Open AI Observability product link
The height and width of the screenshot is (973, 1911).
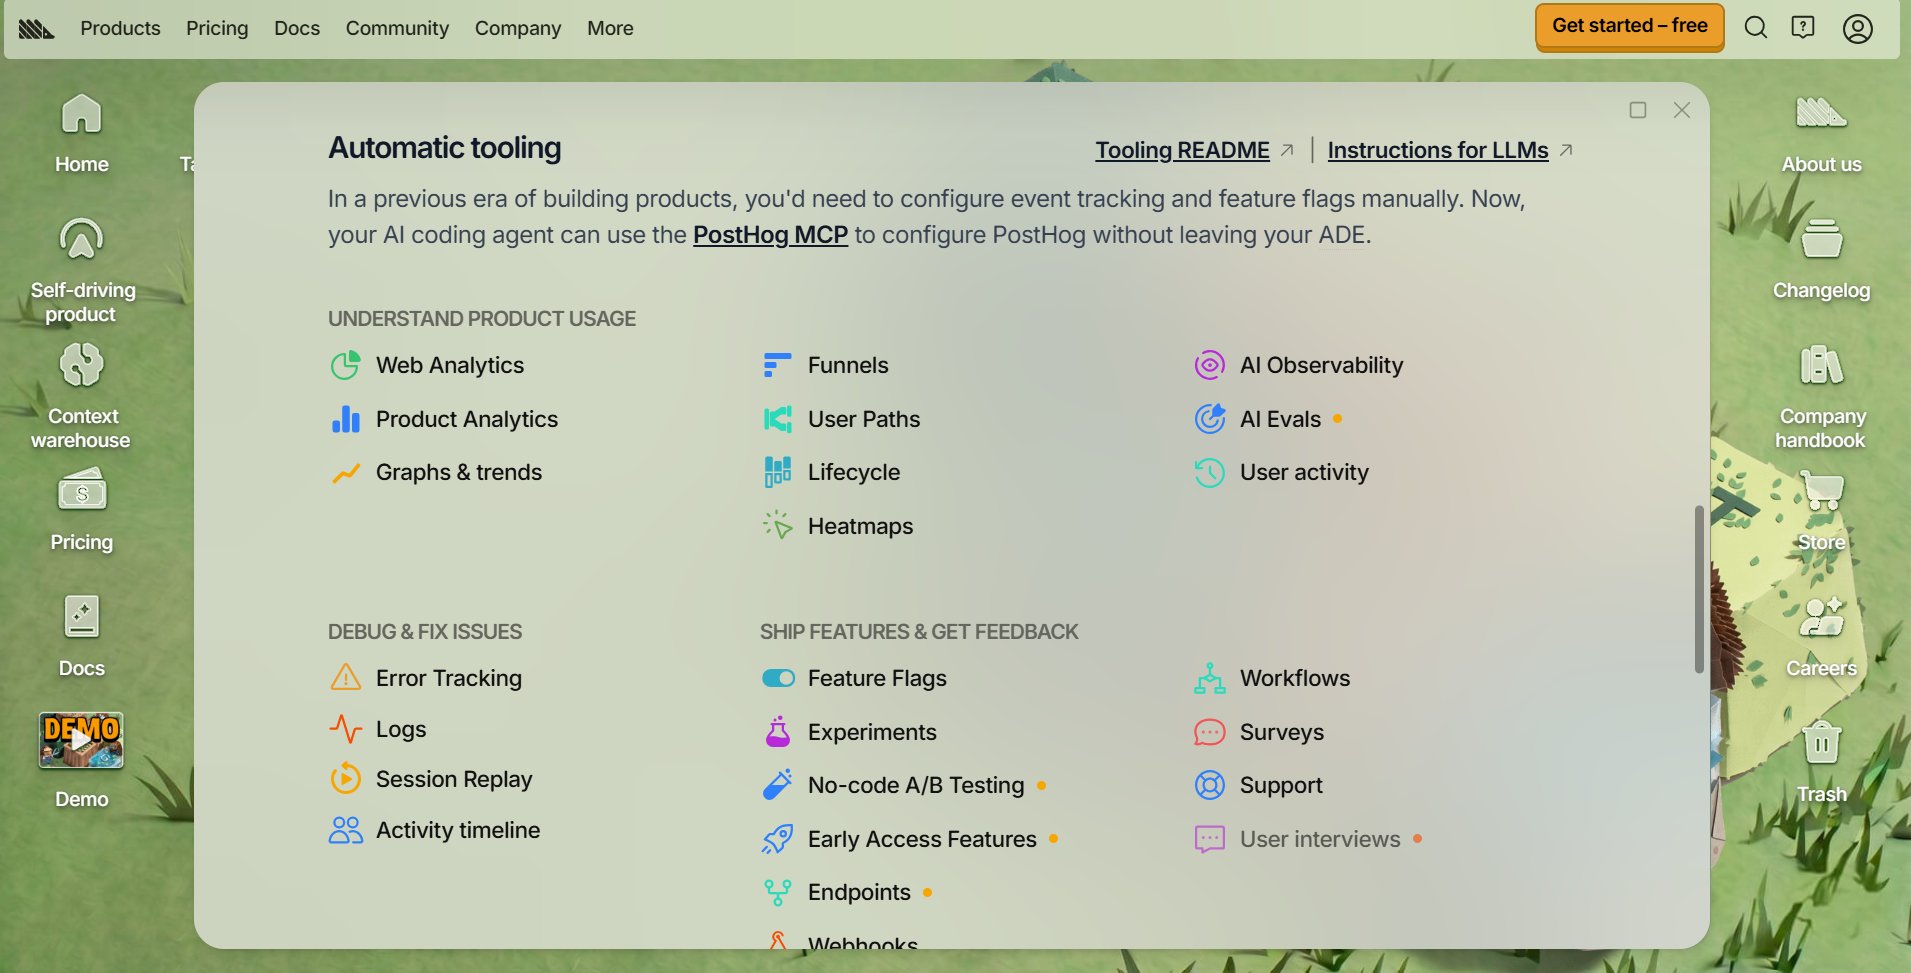tap(1299, 365)
